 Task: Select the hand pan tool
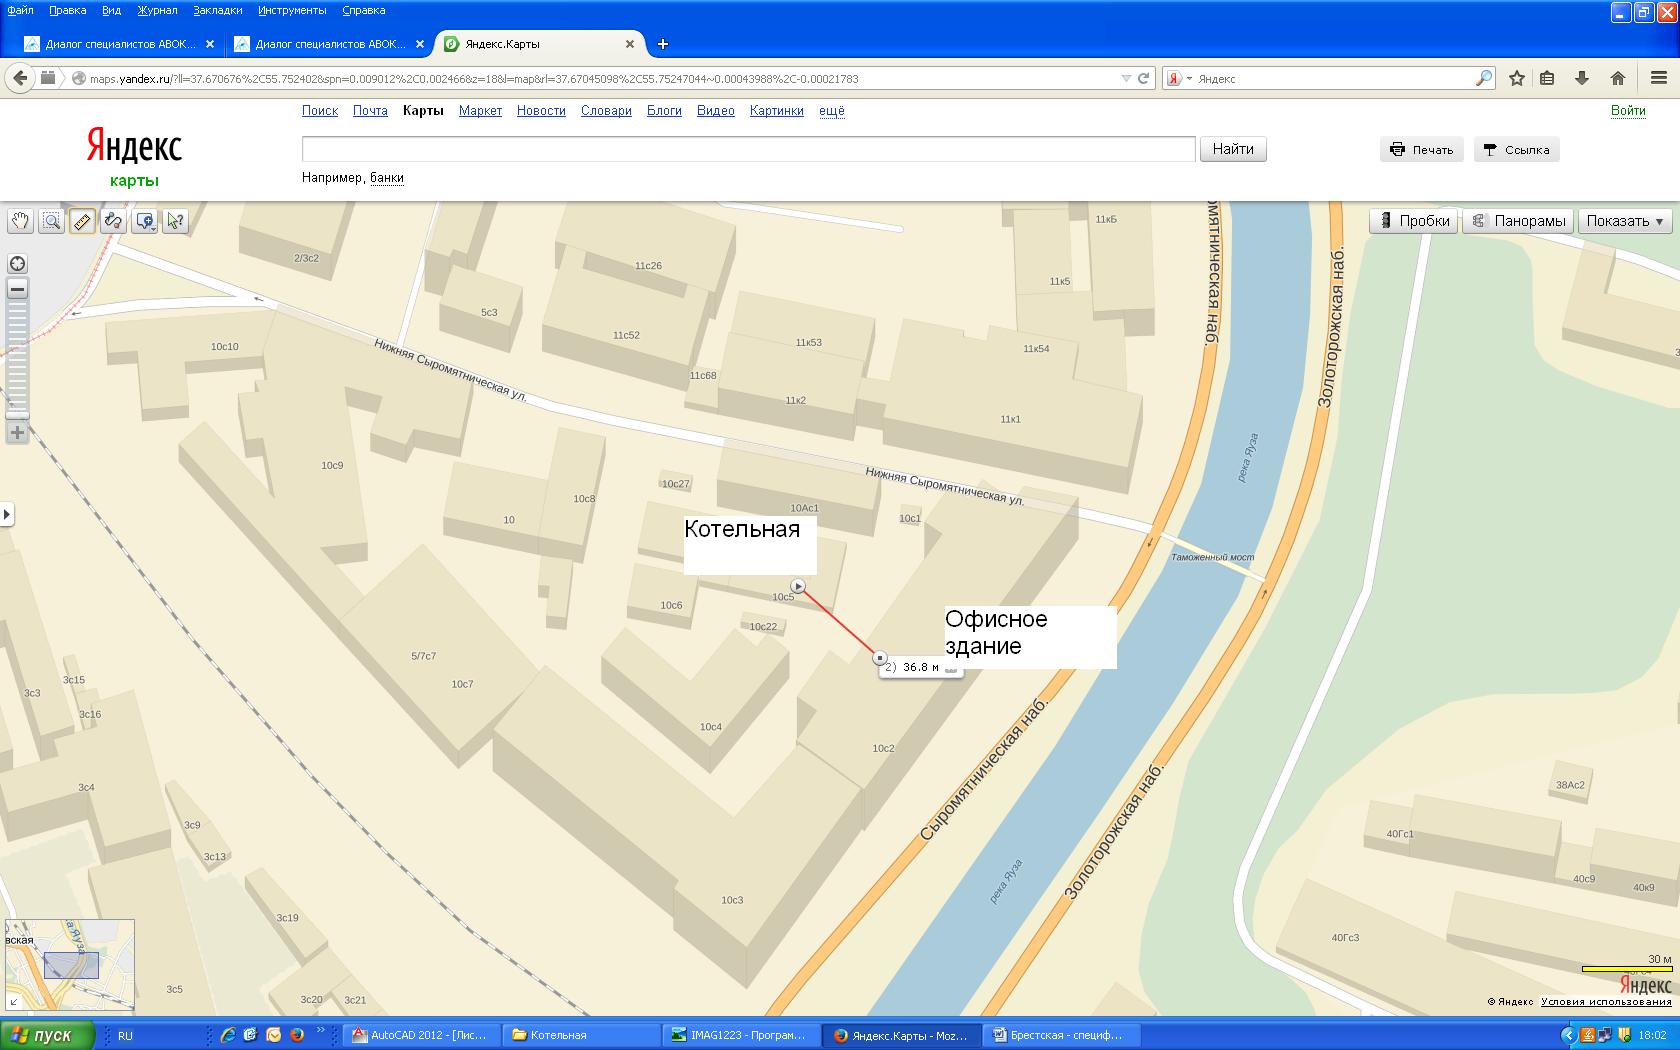click(20, 221)
